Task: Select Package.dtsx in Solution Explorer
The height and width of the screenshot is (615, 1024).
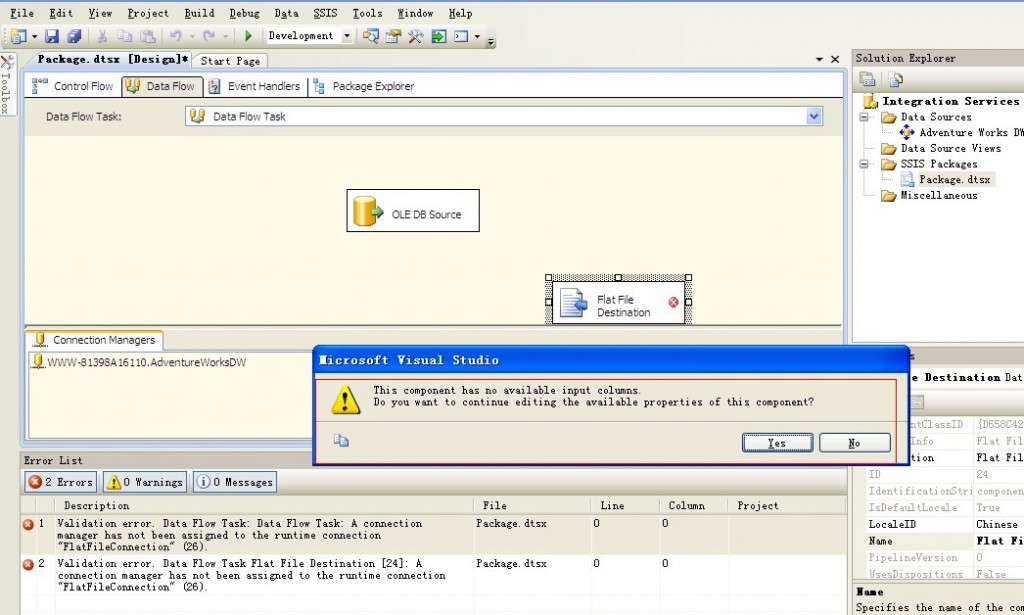Action: [x=954, y=180]
